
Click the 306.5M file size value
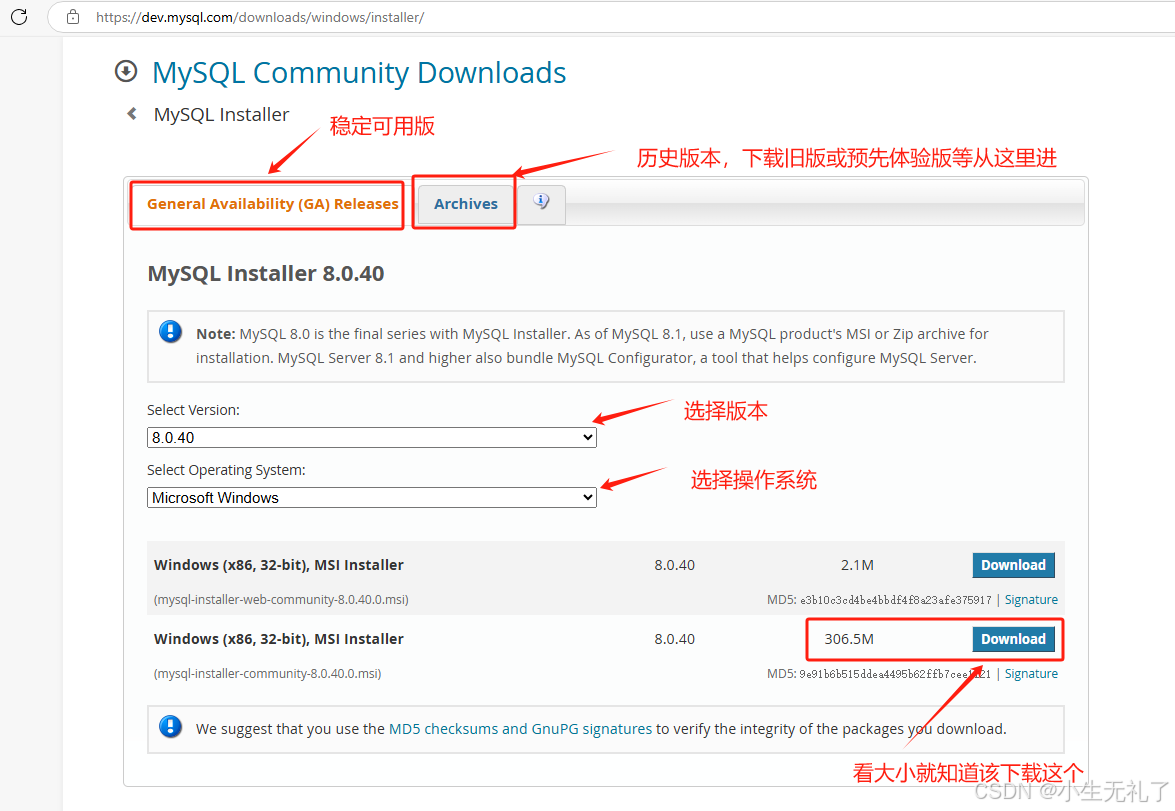click(849, 639)
